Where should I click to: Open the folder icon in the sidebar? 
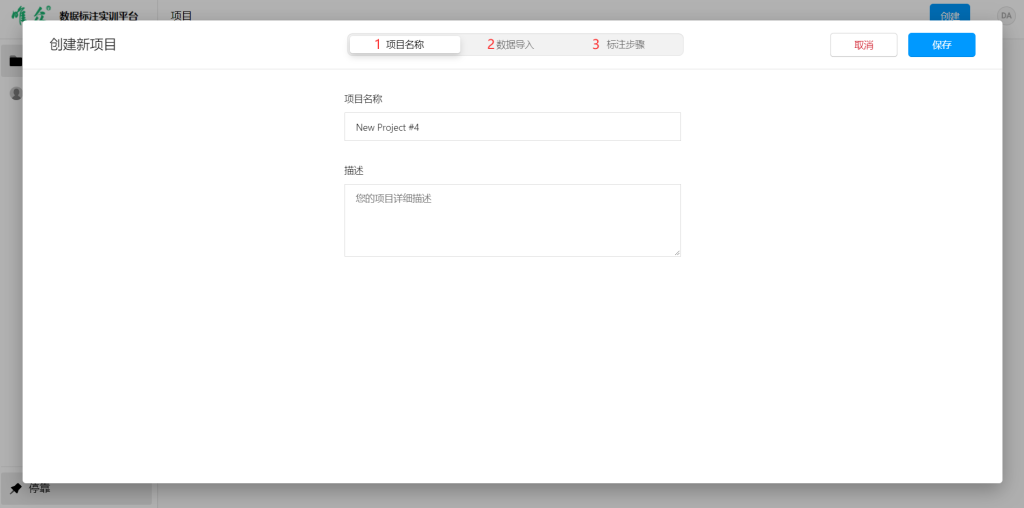pos(14,61)
